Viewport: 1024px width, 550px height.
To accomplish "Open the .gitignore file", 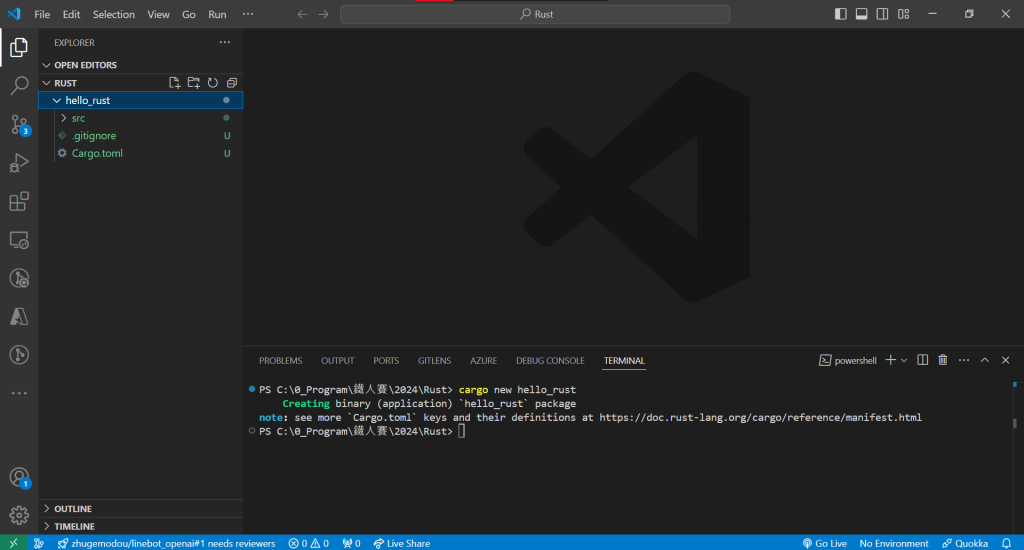I will (141, 136).
